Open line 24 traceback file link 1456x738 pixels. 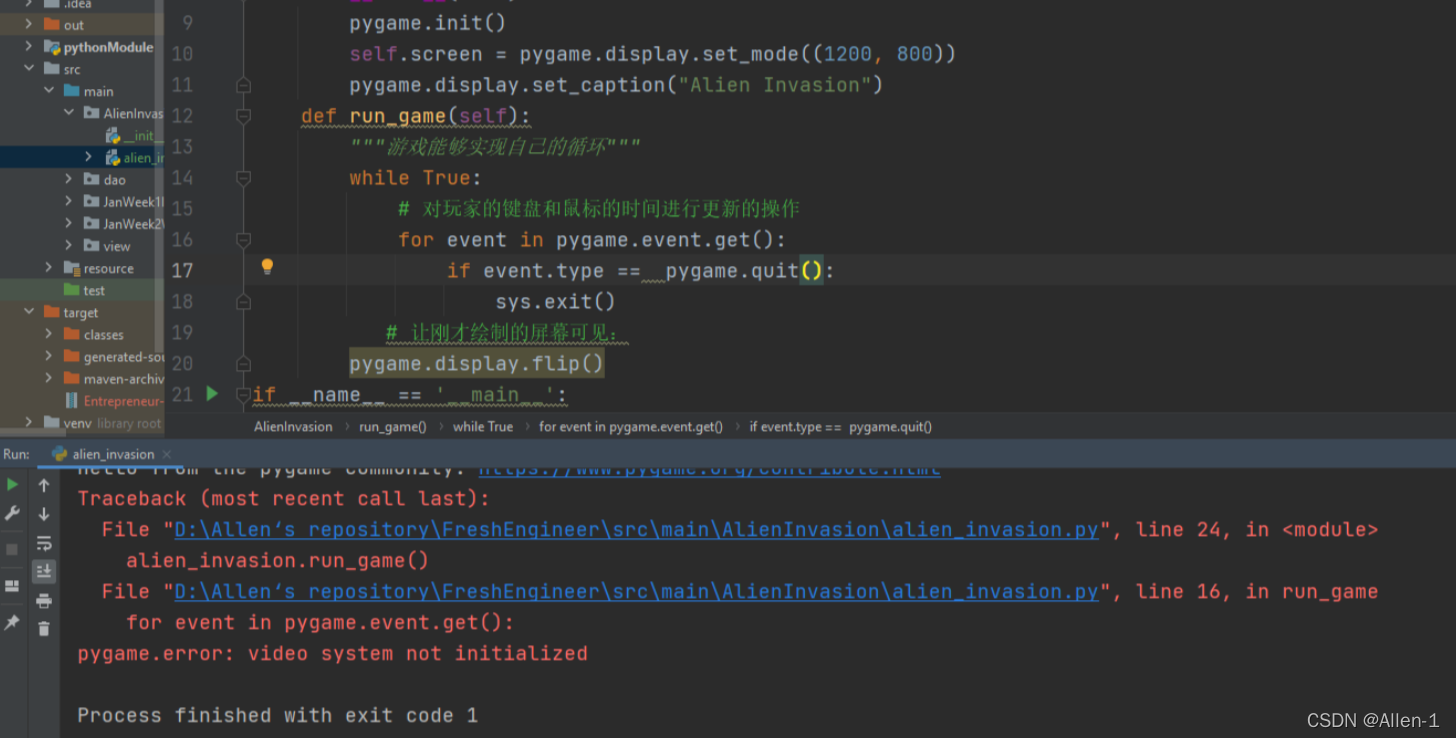[x=636, y=529]
